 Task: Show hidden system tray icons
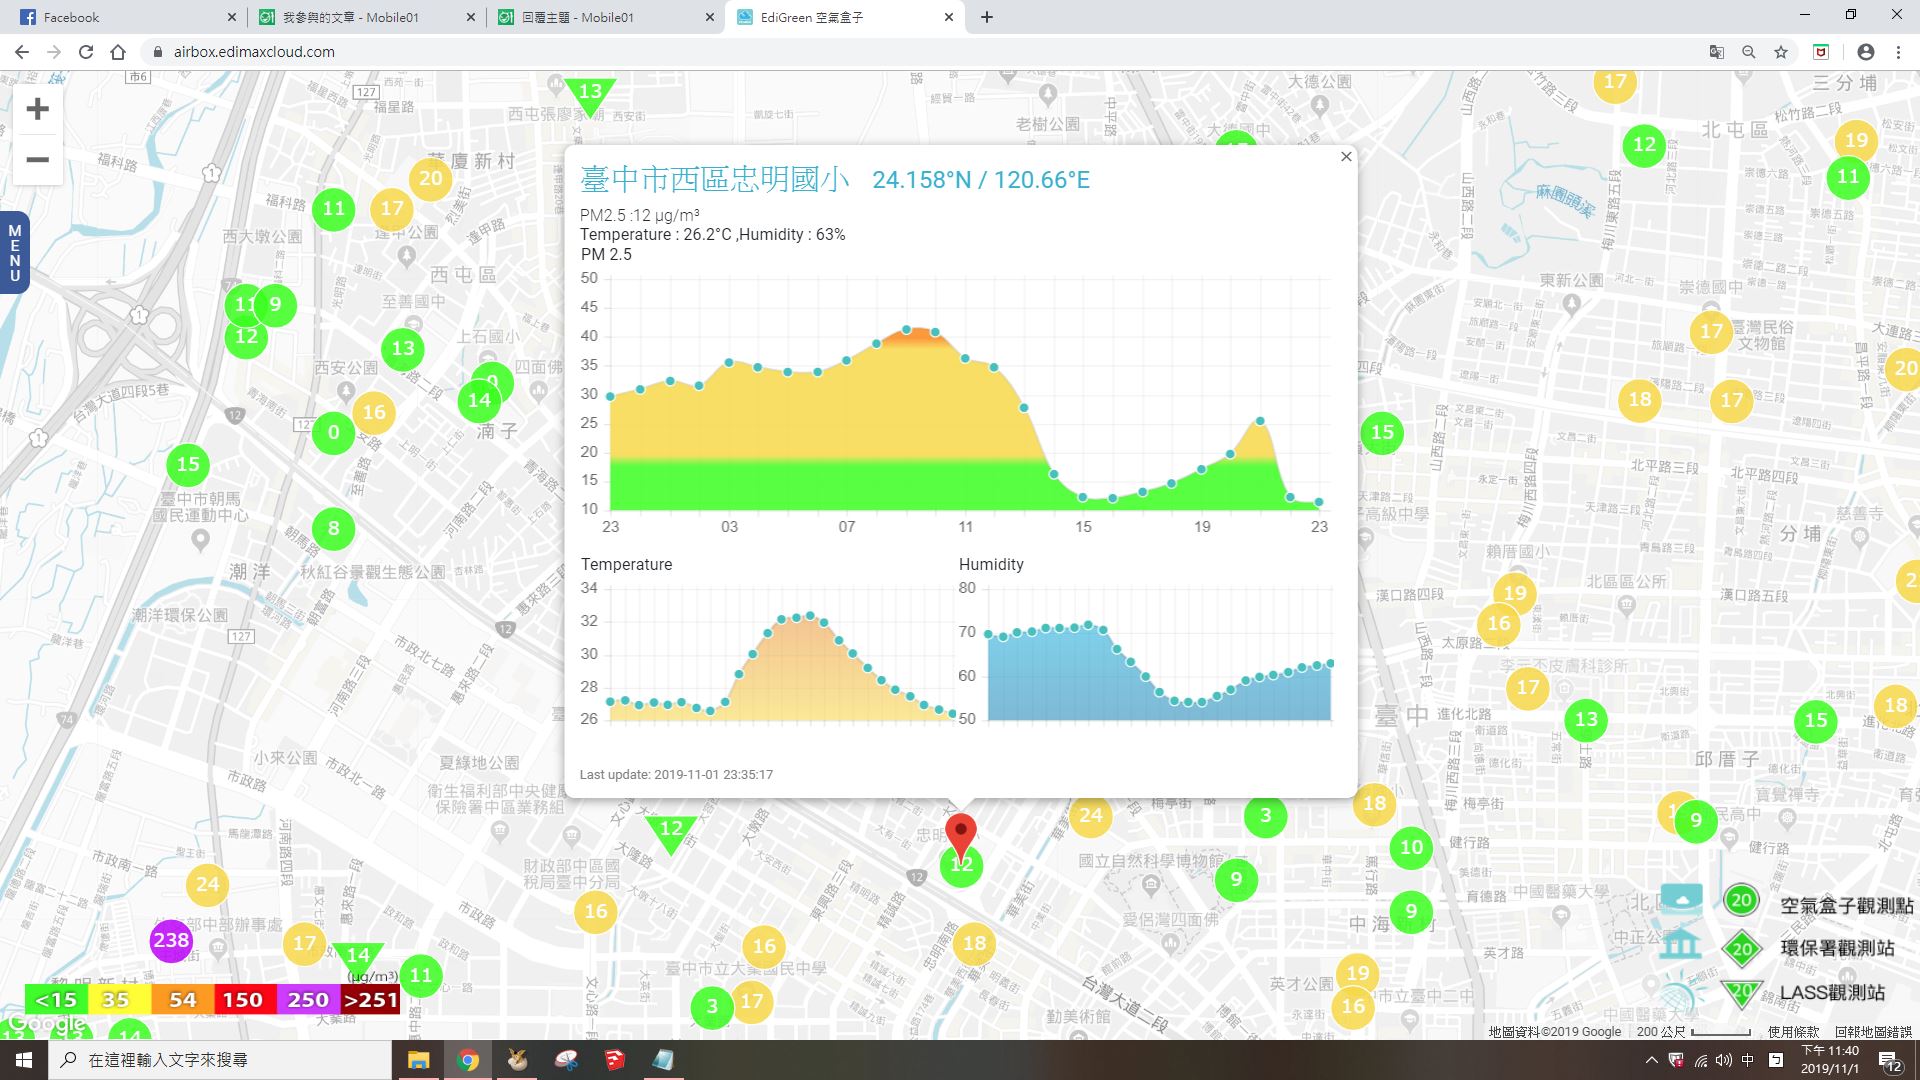point(1651,1060)
